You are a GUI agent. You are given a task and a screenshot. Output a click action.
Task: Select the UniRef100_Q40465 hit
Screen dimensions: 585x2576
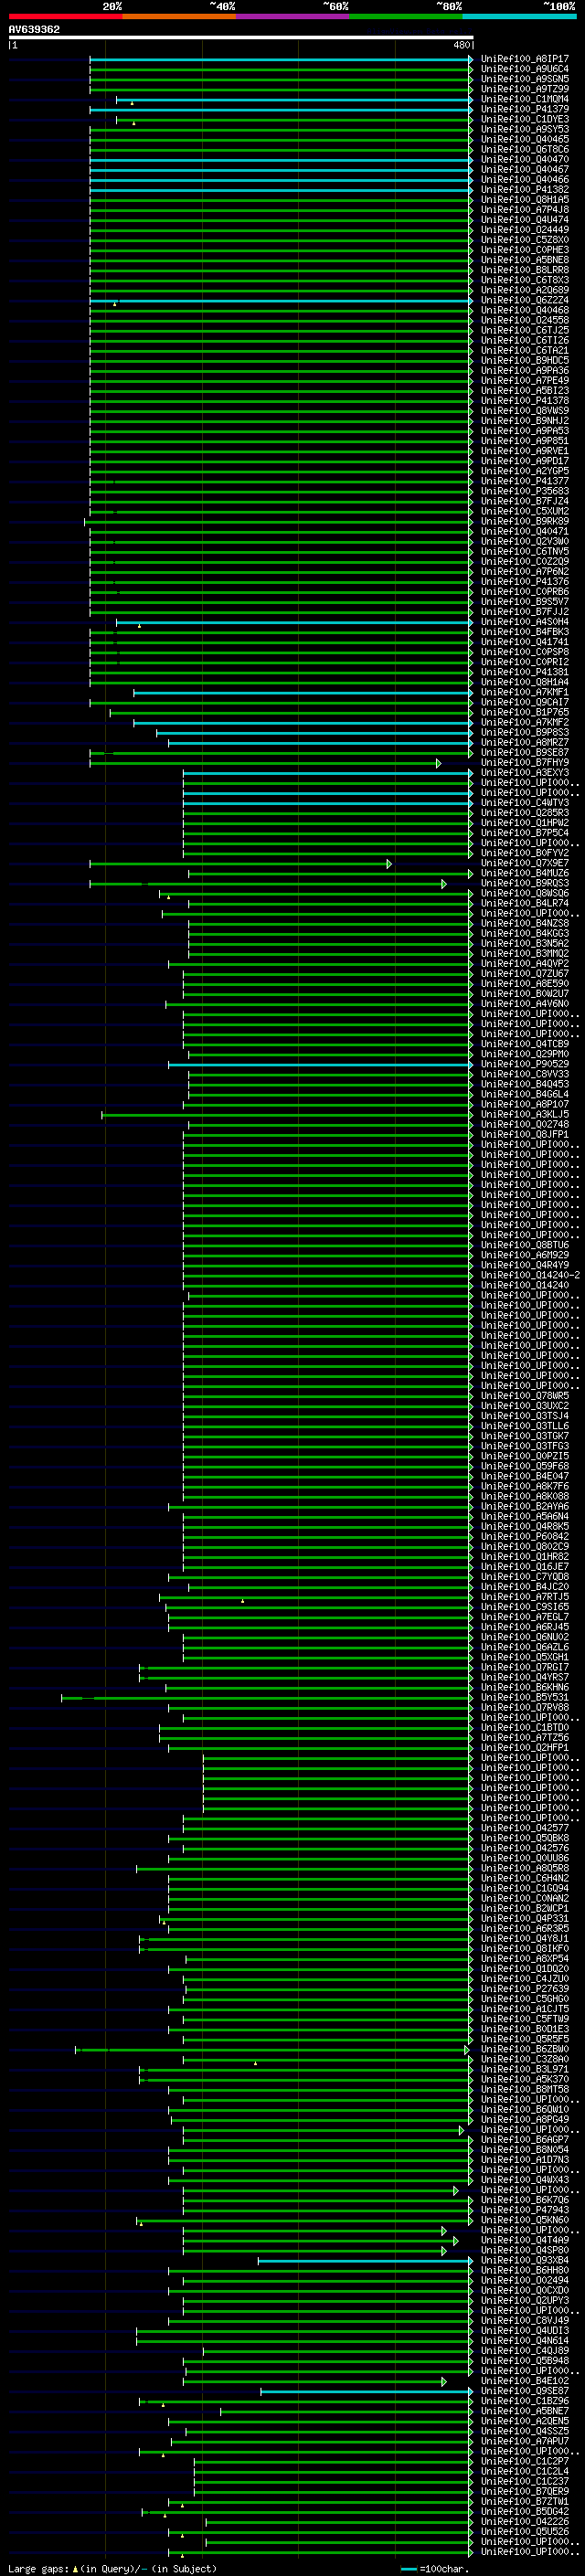point(525,139)
